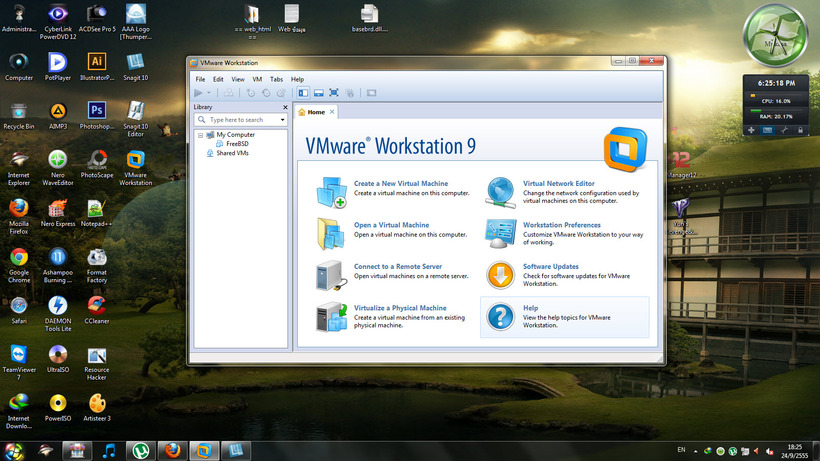The width and height of the screenshot is (820, 461).
Task: Click Create a New Virtual Machine link
Action: click(x=401, y=183)
